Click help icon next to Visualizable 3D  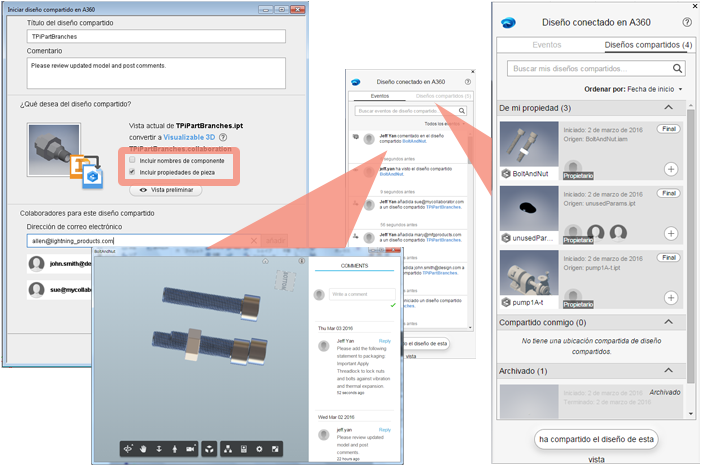coord(223,137)
